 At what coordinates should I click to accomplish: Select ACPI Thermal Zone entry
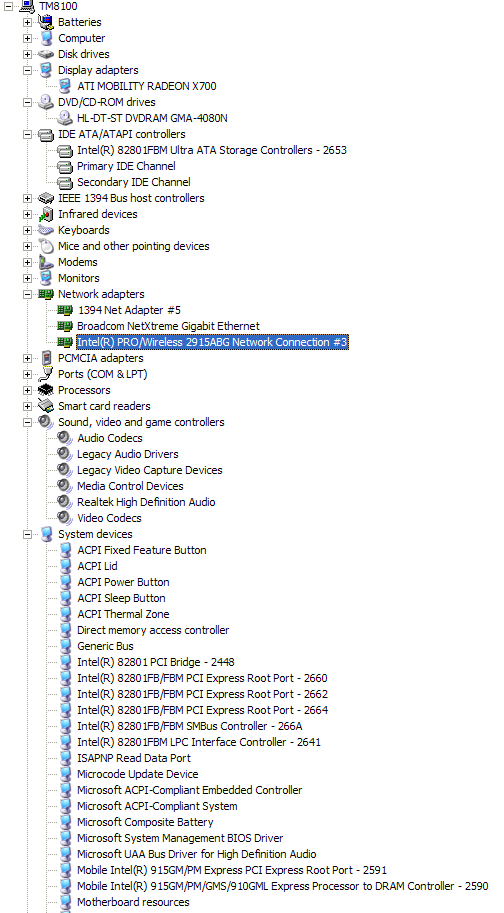[x=123, y=614]
